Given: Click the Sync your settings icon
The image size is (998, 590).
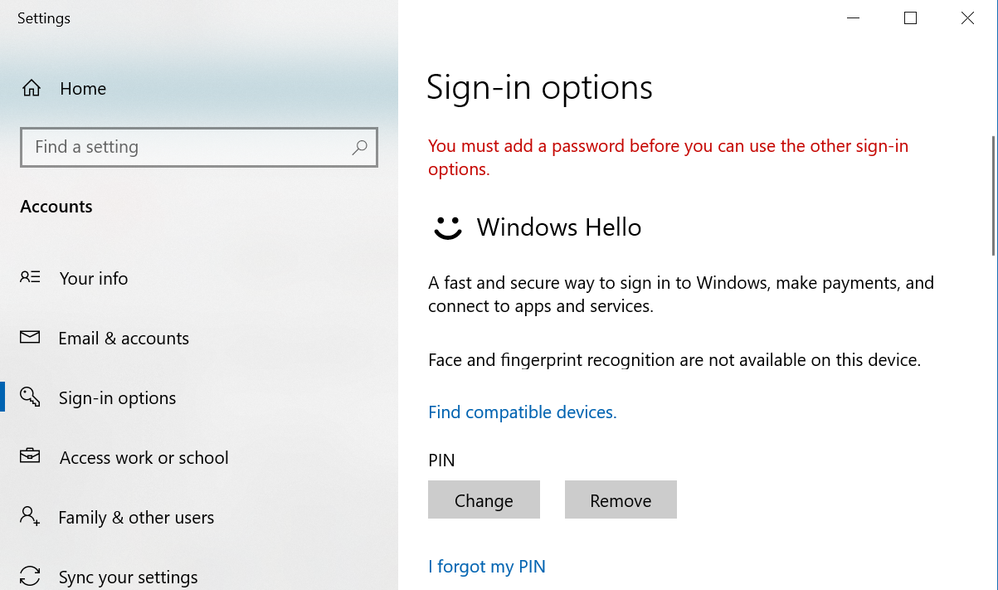Looking at the screenshot, I should pyautogui.click(x=30, y=576).
